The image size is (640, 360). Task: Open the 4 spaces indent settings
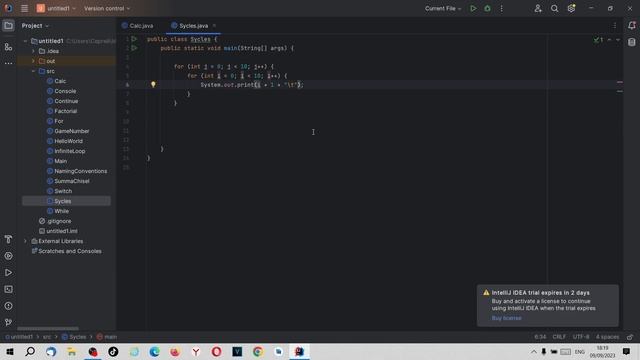pyautogui.click(x=607, y=337)
